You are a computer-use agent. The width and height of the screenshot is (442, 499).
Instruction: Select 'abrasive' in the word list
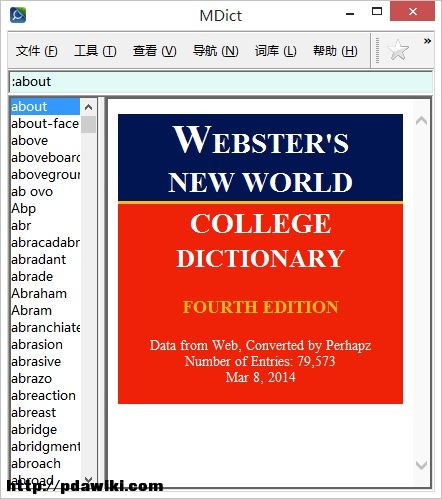pos(45,362)
